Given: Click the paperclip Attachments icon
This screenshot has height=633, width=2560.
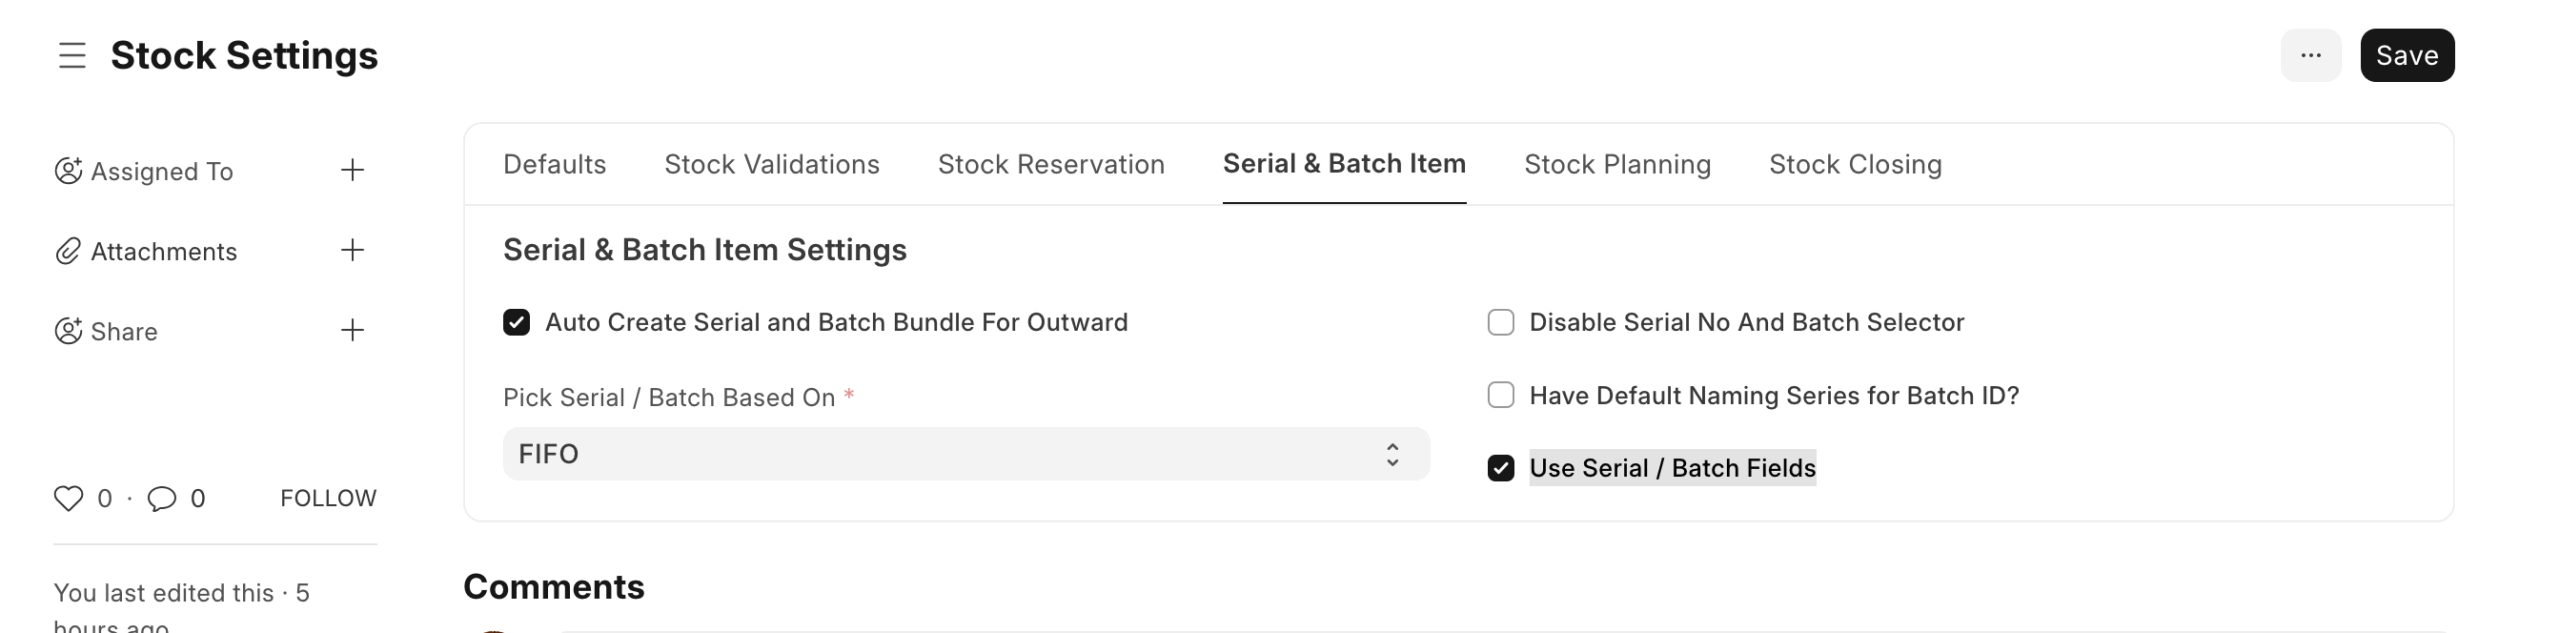Looking at the screenshot, I should tap(67, 251).
